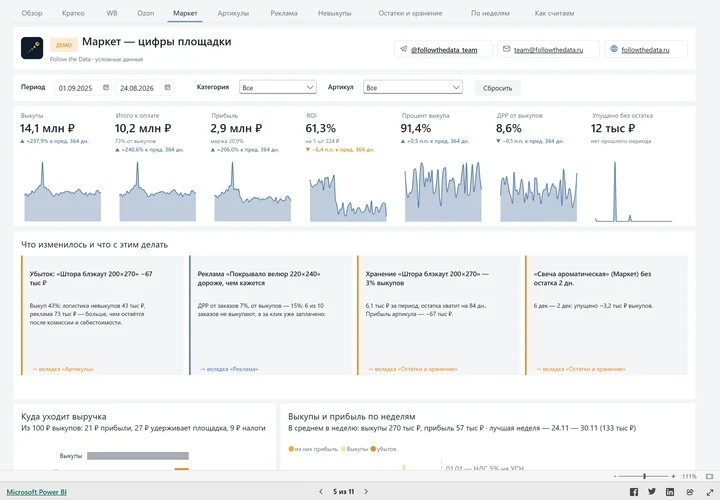Follow the «→ вкладка «Реклама»» link
Image resolution: width=720 pixels, height=500 pixels.
pos(229,369)
